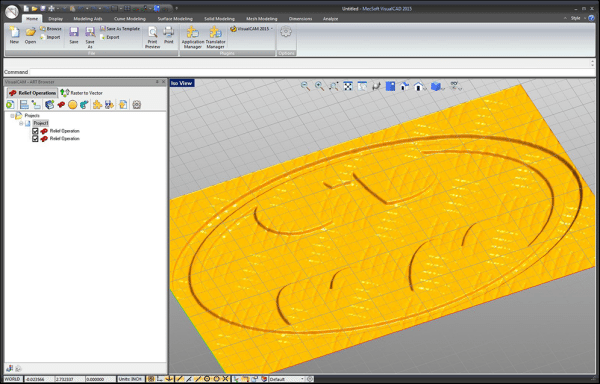The height and width of the screenshot is (384, 600).
Task: Click Zoom Out magnifier in the viewport toolbar
Action: point(305,86)
